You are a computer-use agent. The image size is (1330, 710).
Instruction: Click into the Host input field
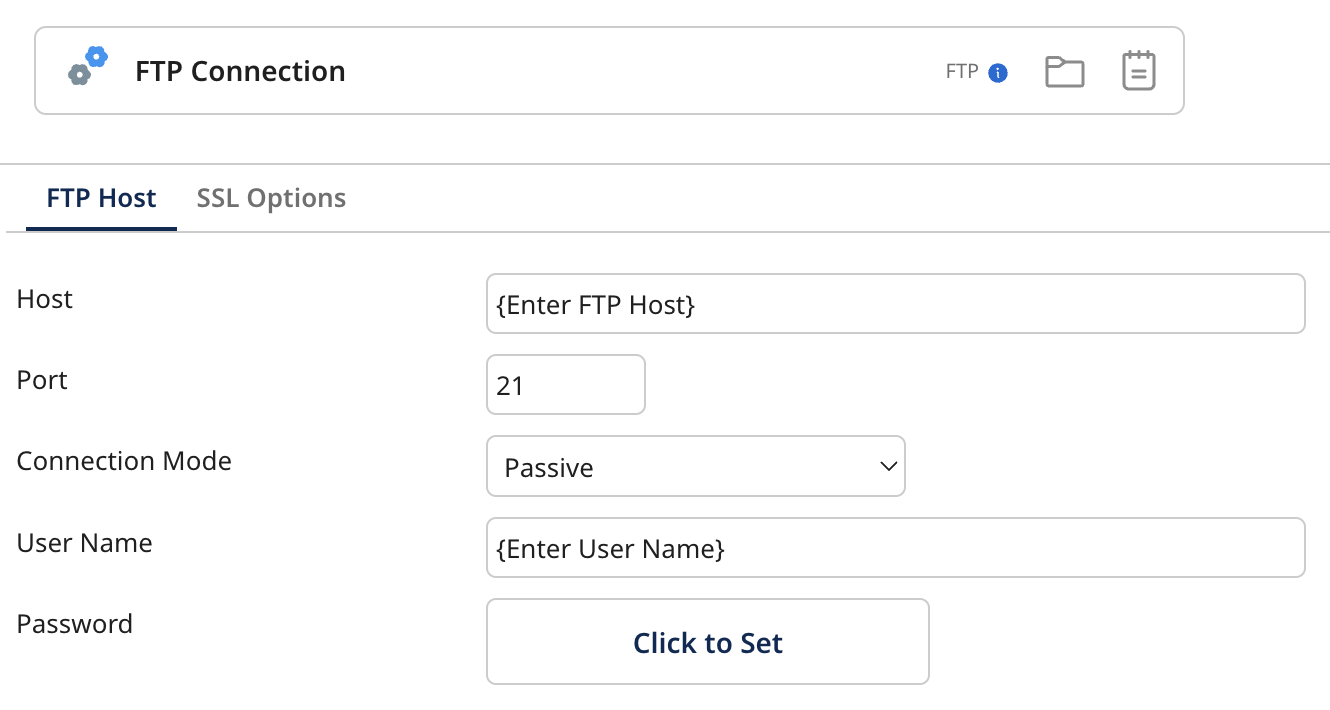pyautogui.click(x=895, y=303)
